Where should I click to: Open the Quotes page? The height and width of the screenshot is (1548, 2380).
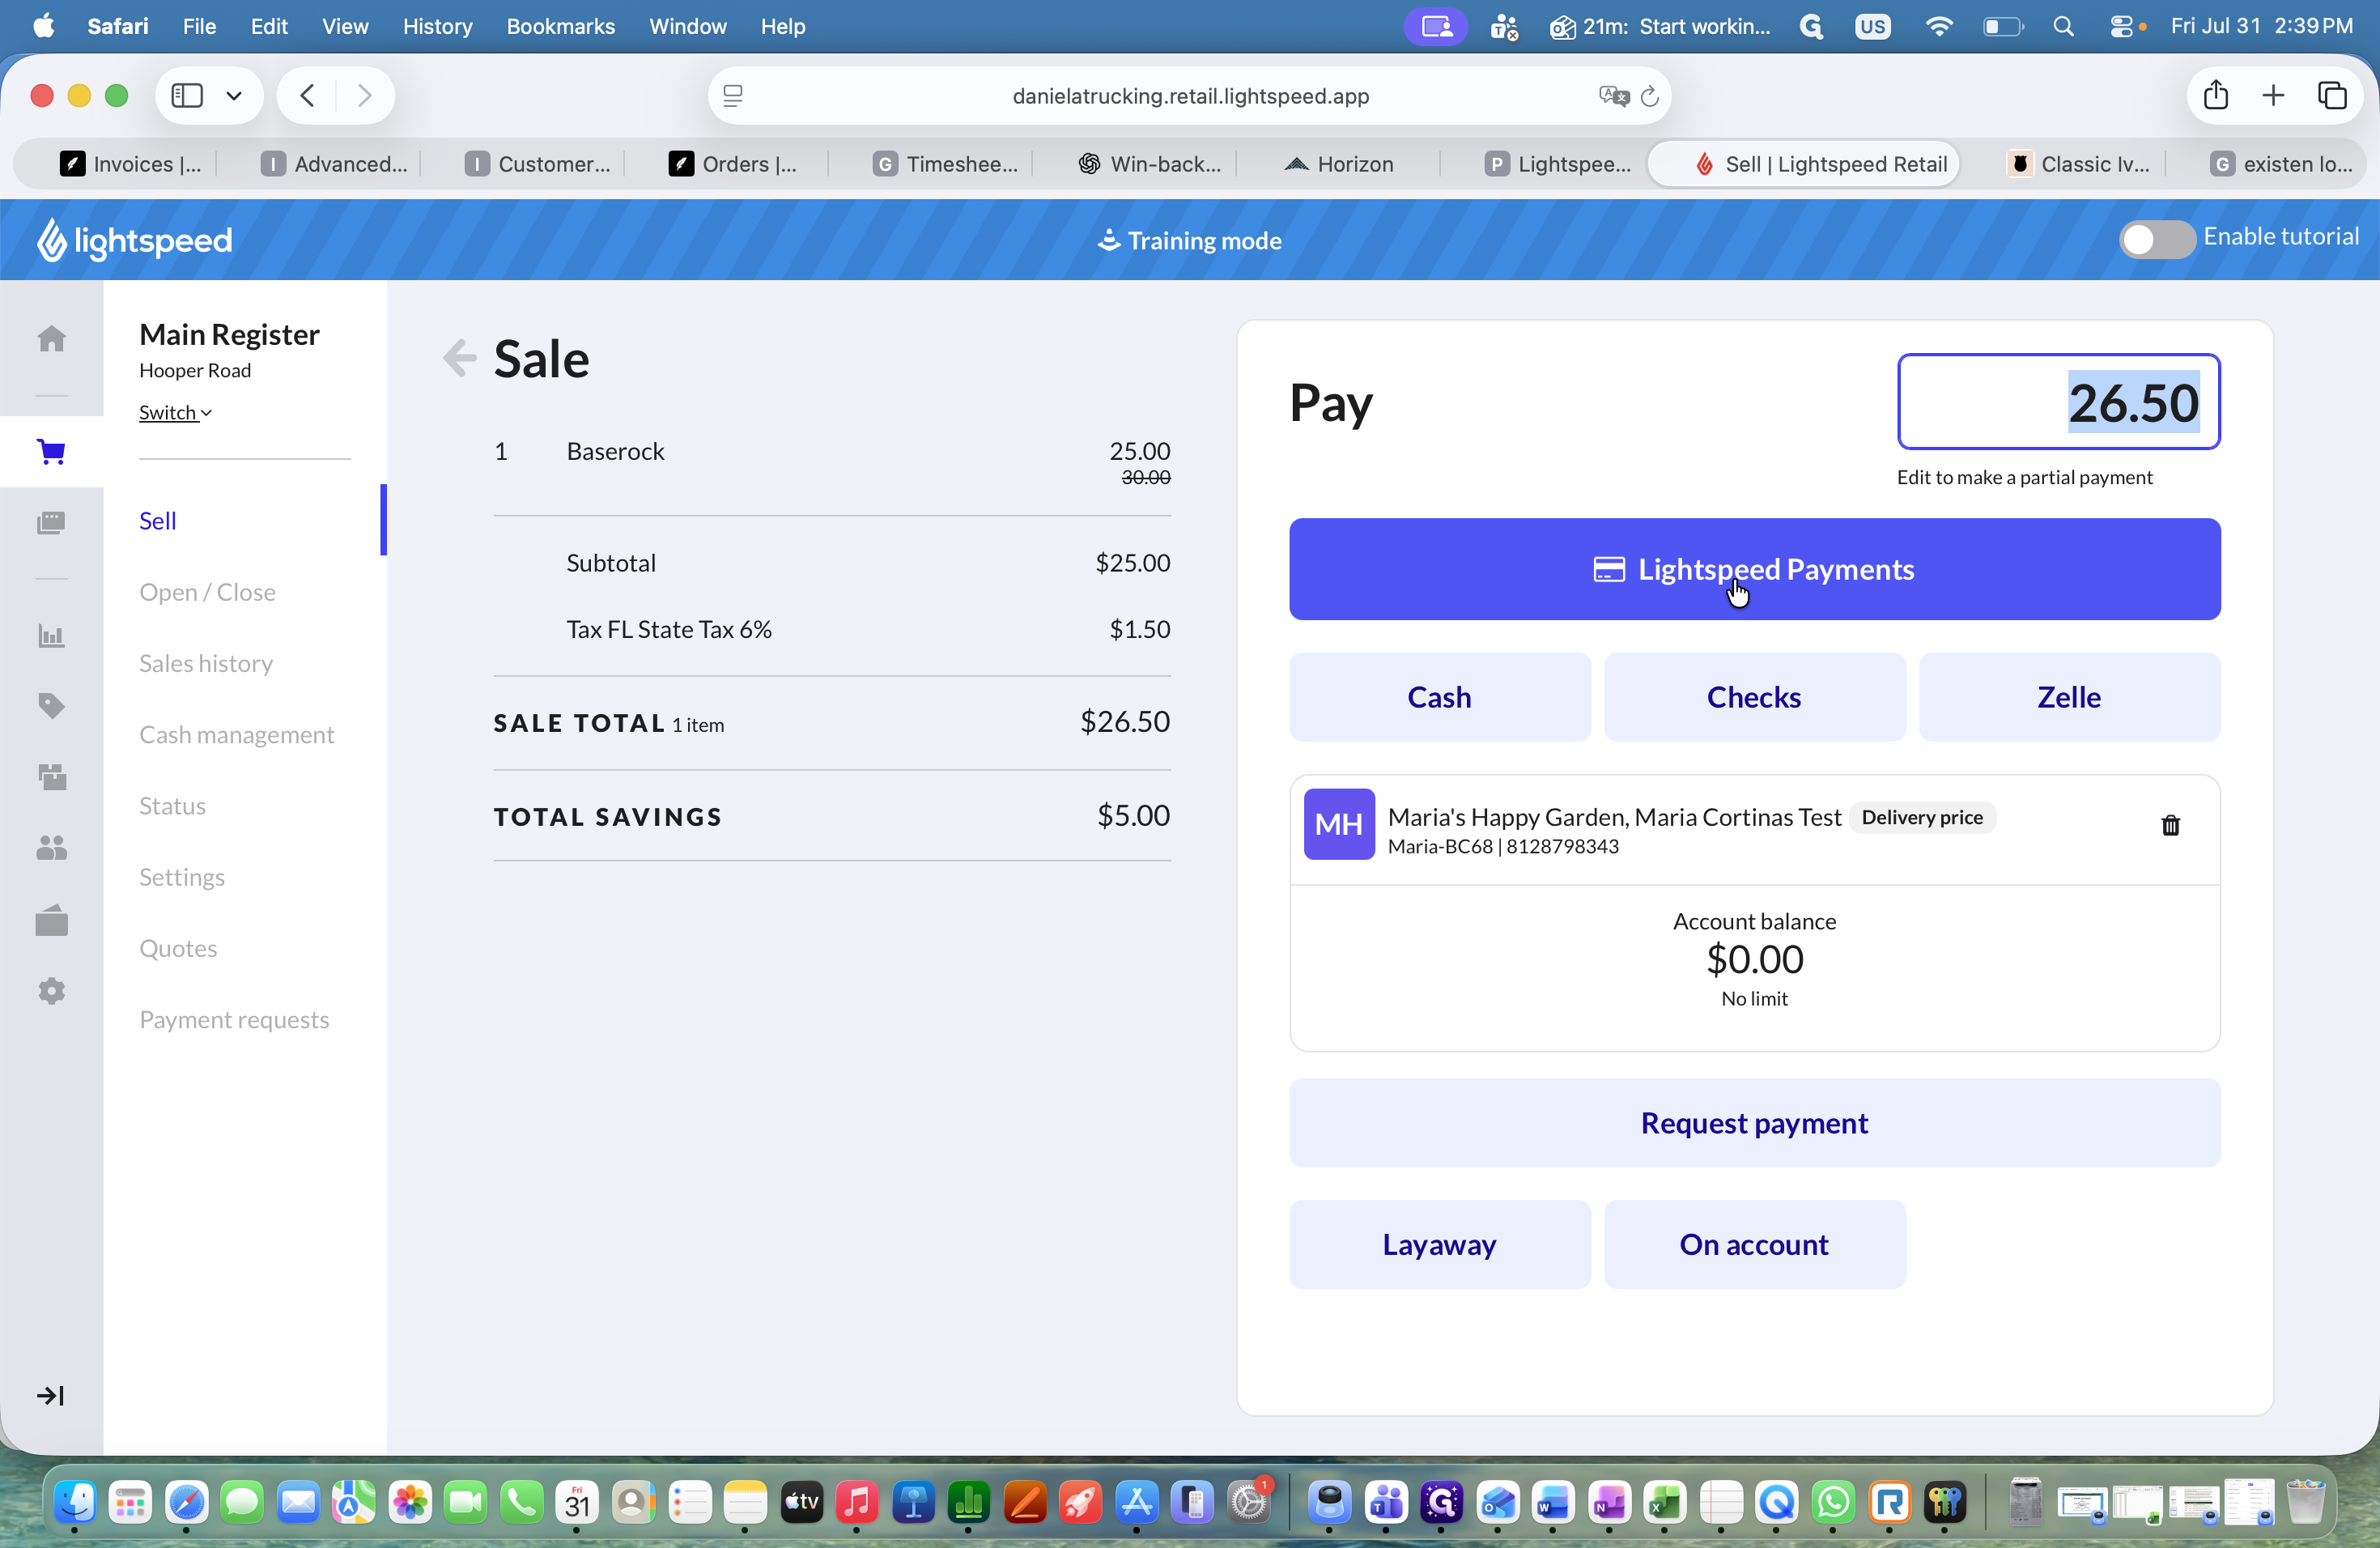(x=178, y=948)
